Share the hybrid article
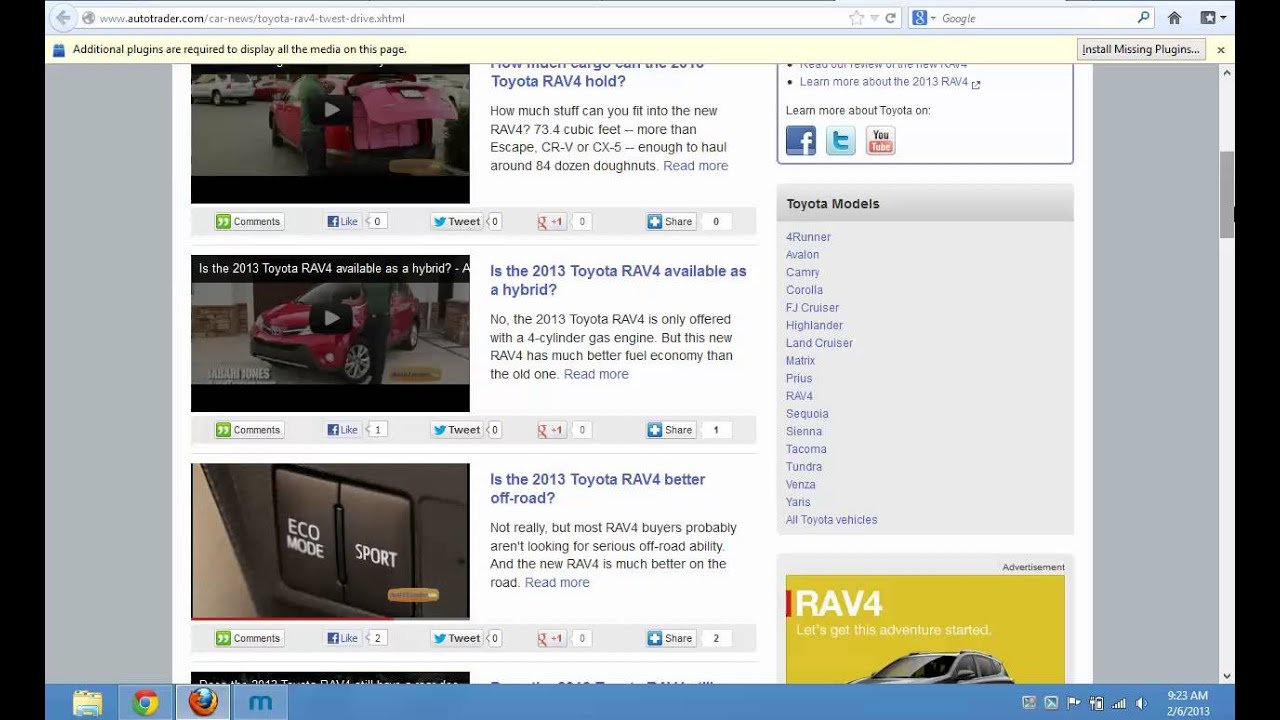This screenshot has width=1280, height=720. 670,430
